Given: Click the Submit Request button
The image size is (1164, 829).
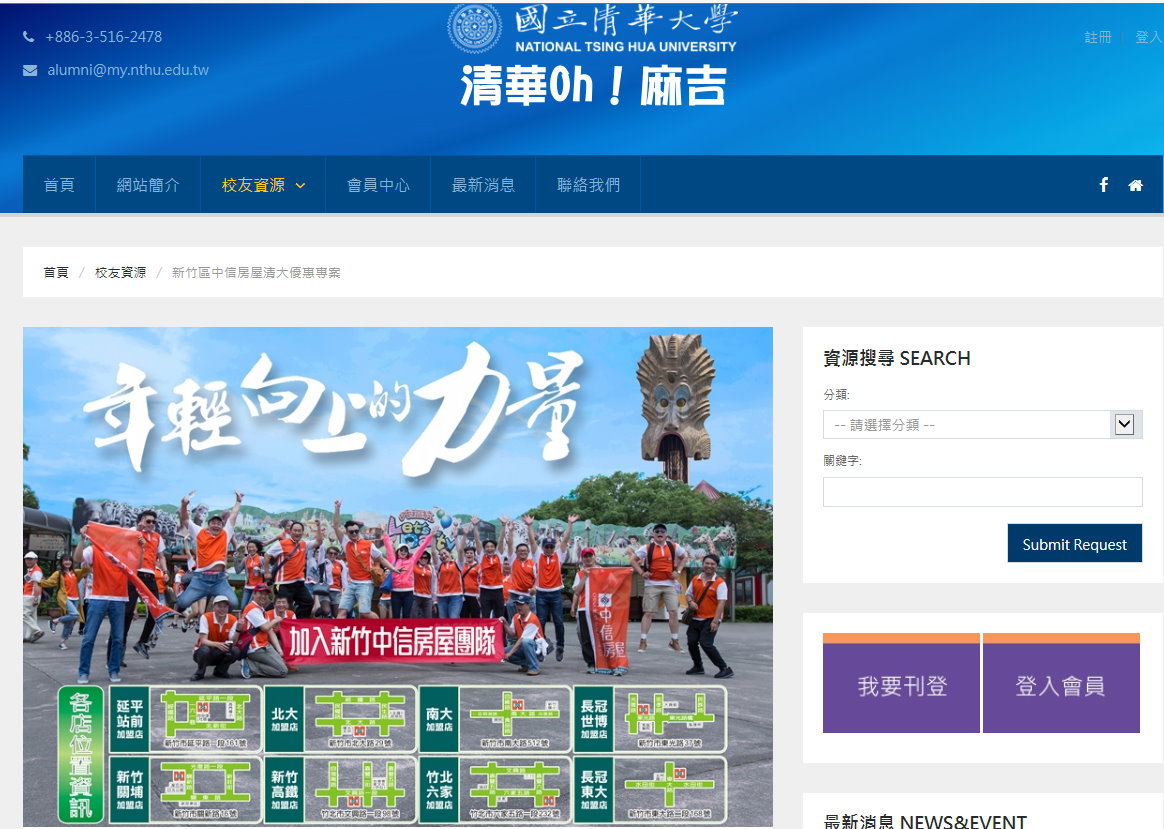Looking at the screenshot, I should (x=1074, y=544).
